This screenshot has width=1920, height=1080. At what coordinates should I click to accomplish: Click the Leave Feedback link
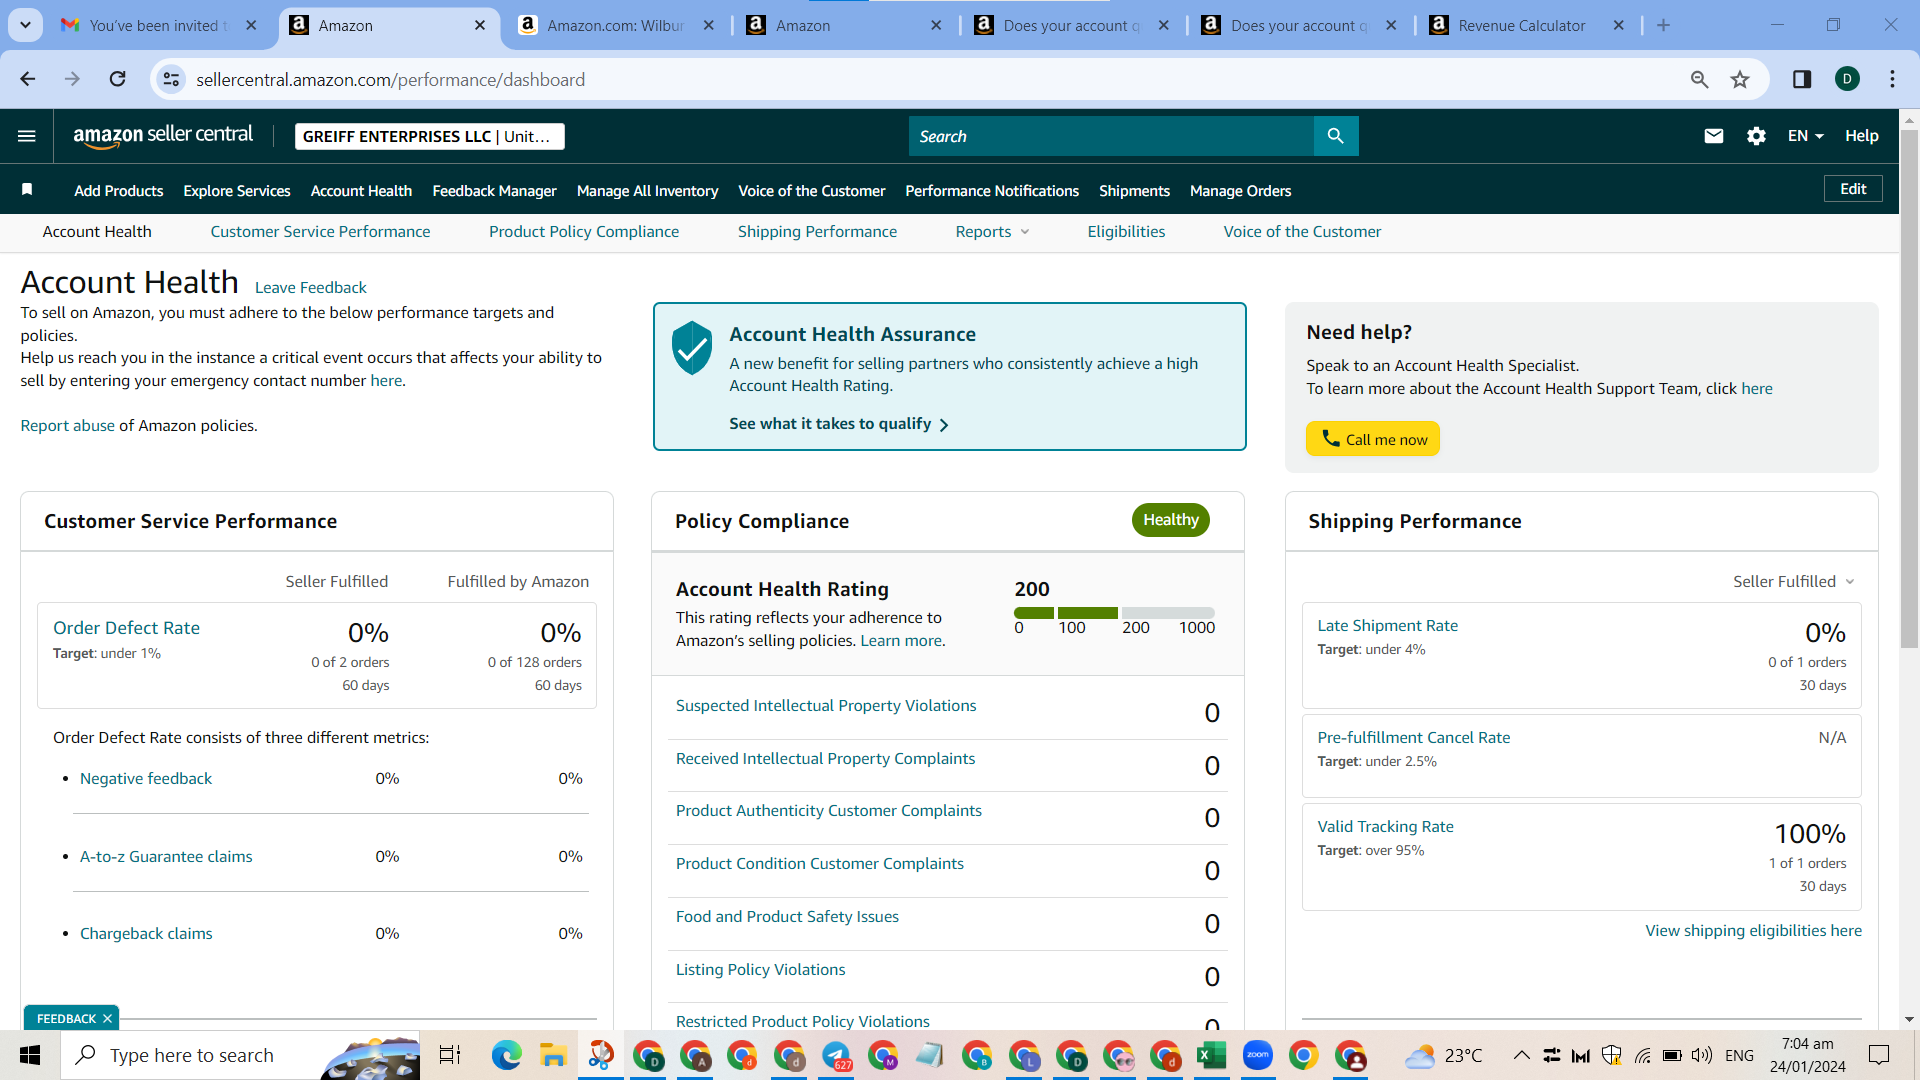pyautogui.click(x=311, y=288)
